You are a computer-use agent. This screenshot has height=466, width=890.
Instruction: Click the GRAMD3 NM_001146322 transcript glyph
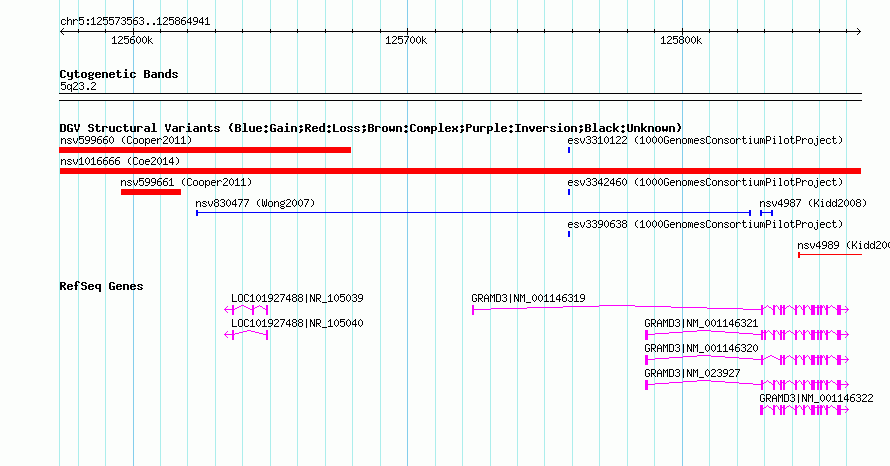click(805, 409)
